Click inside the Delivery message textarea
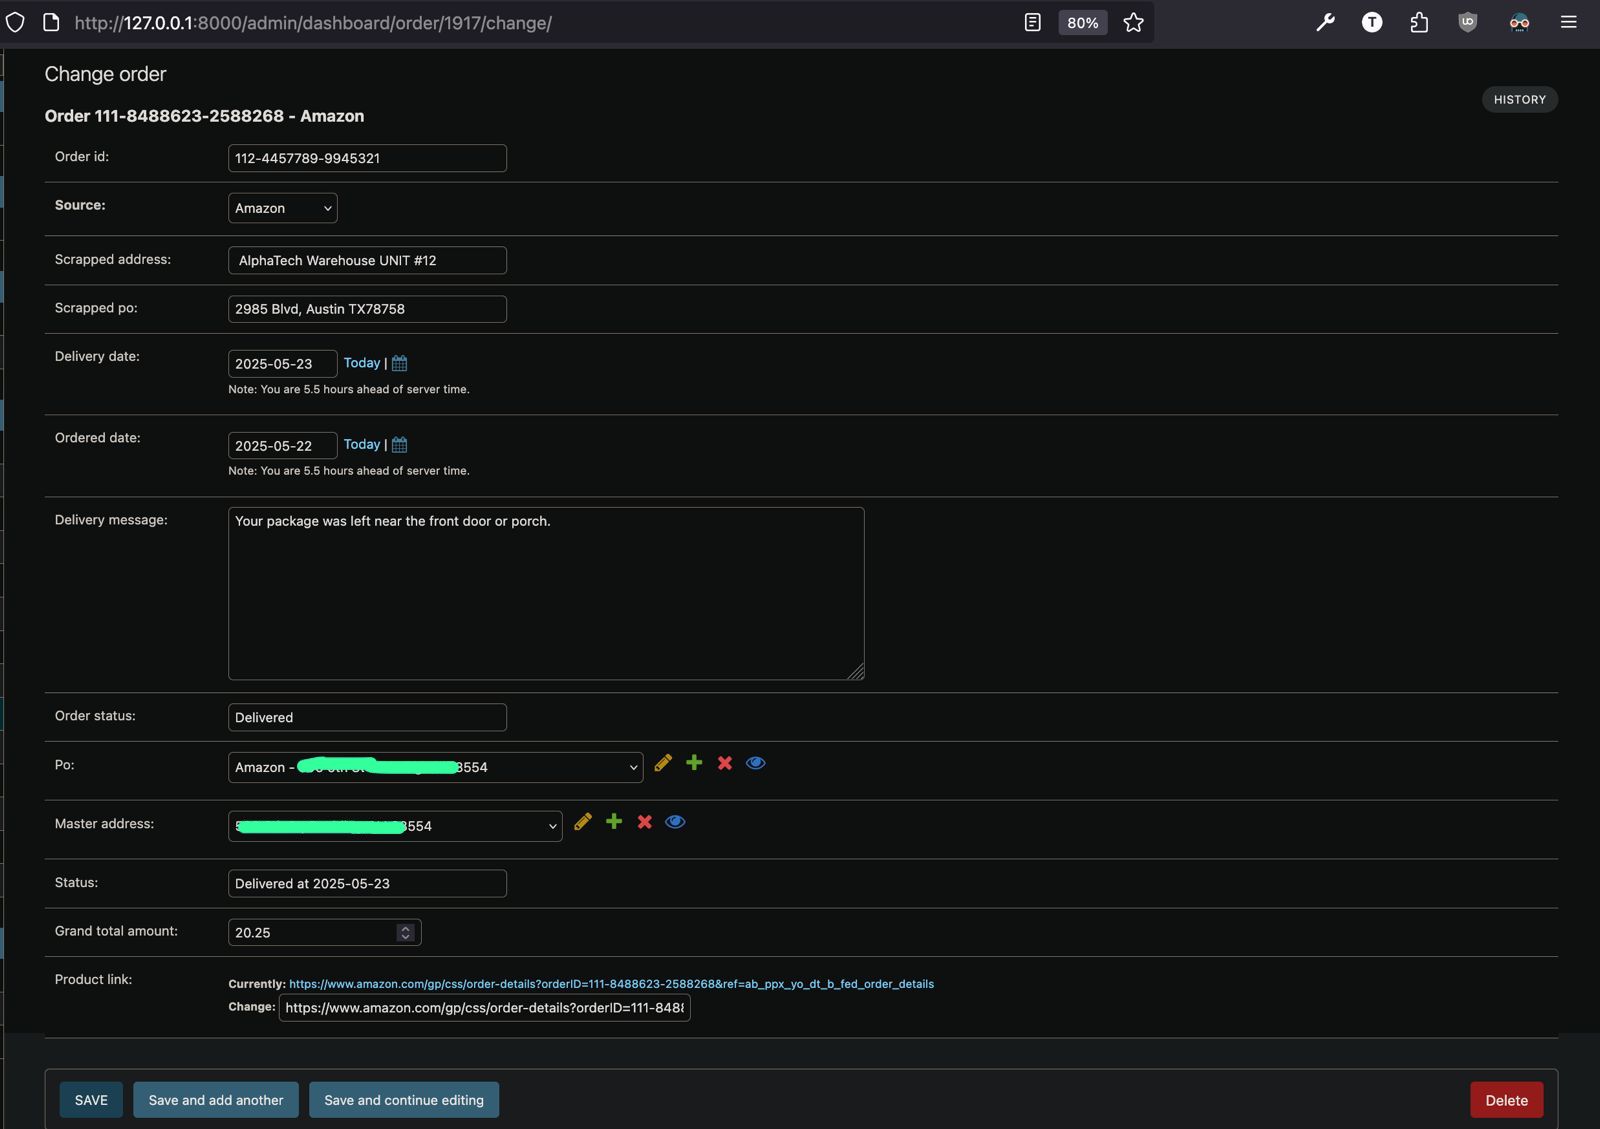This screenshot has height=1129, width=1600. [x=546, y=594]
